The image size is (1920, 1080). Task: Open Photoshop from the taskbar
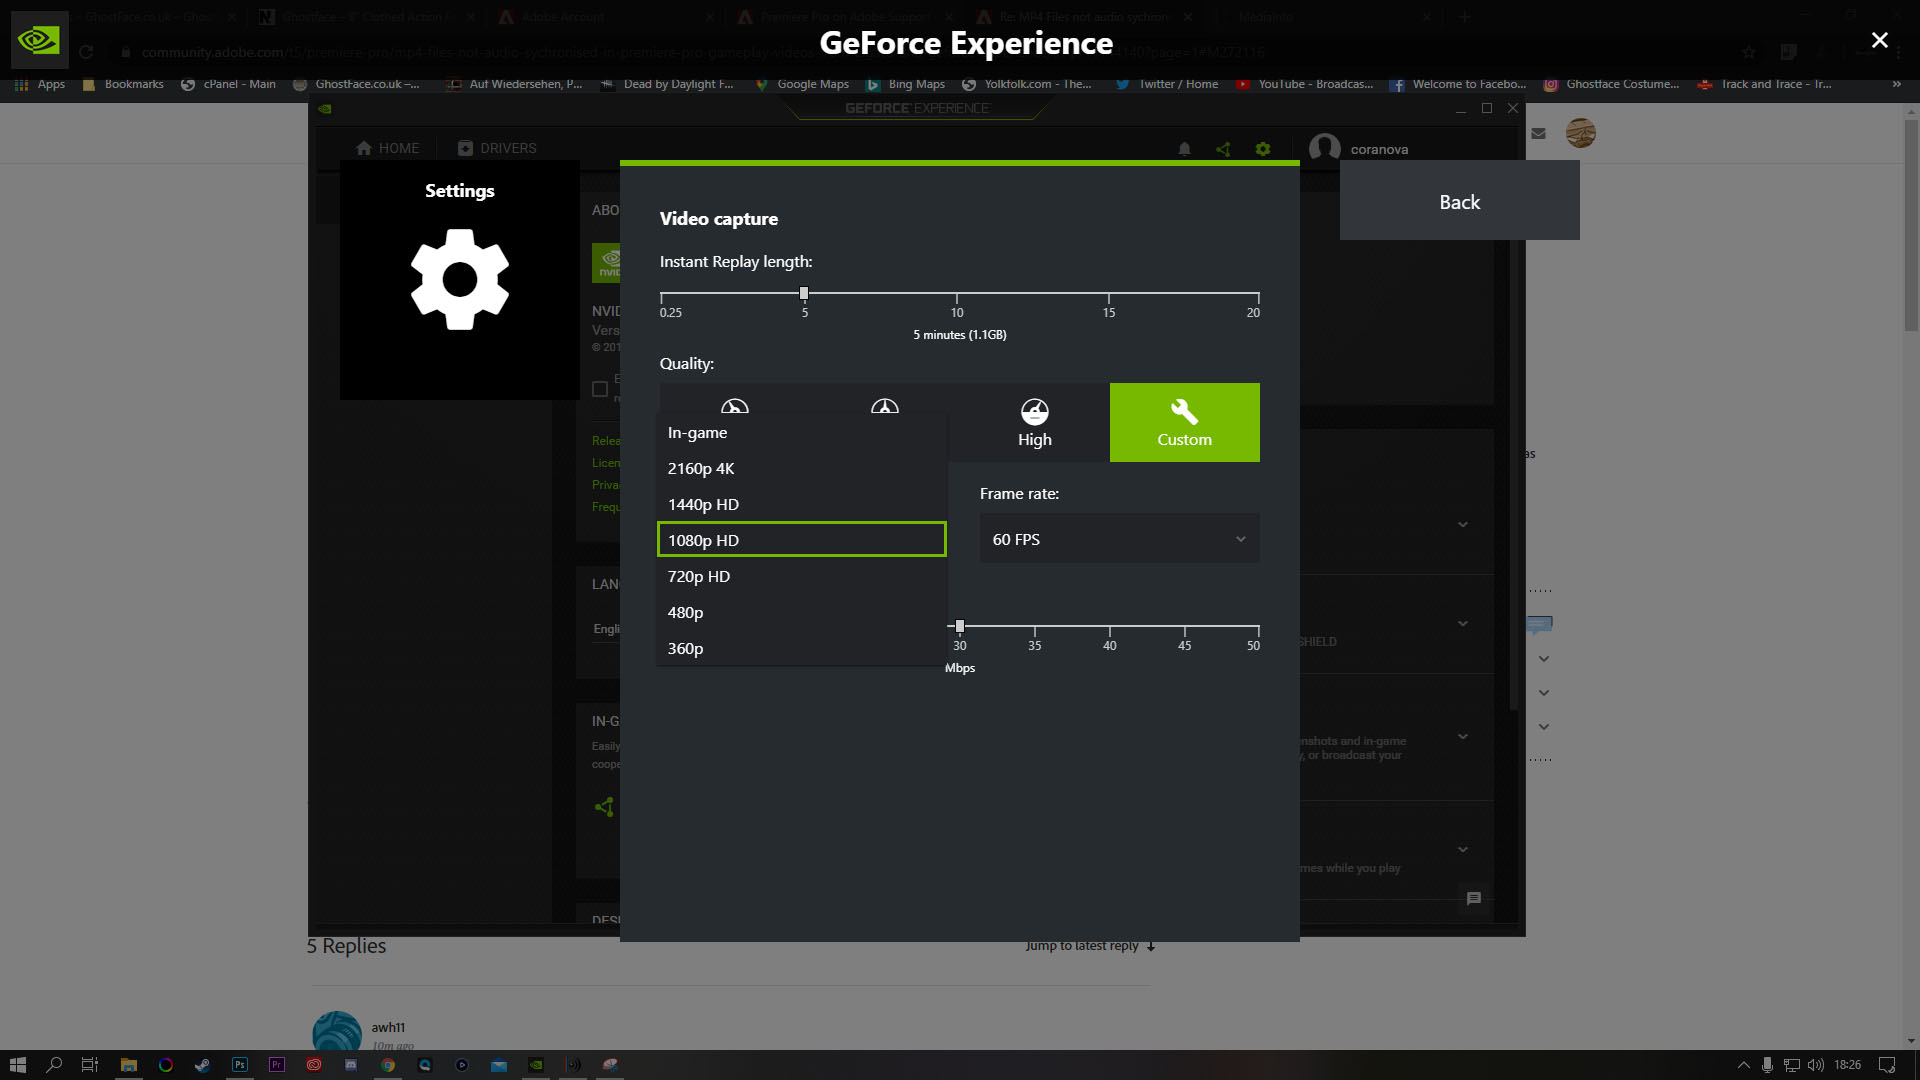tap(240, 1065)
